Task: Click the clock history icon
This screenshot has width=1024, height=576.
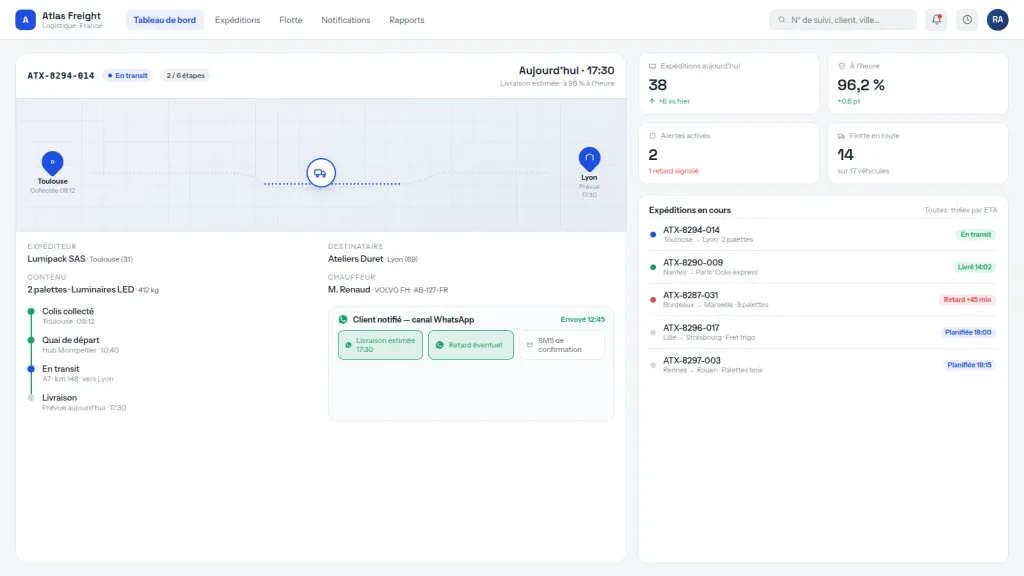Action: (x=967, y=20)
